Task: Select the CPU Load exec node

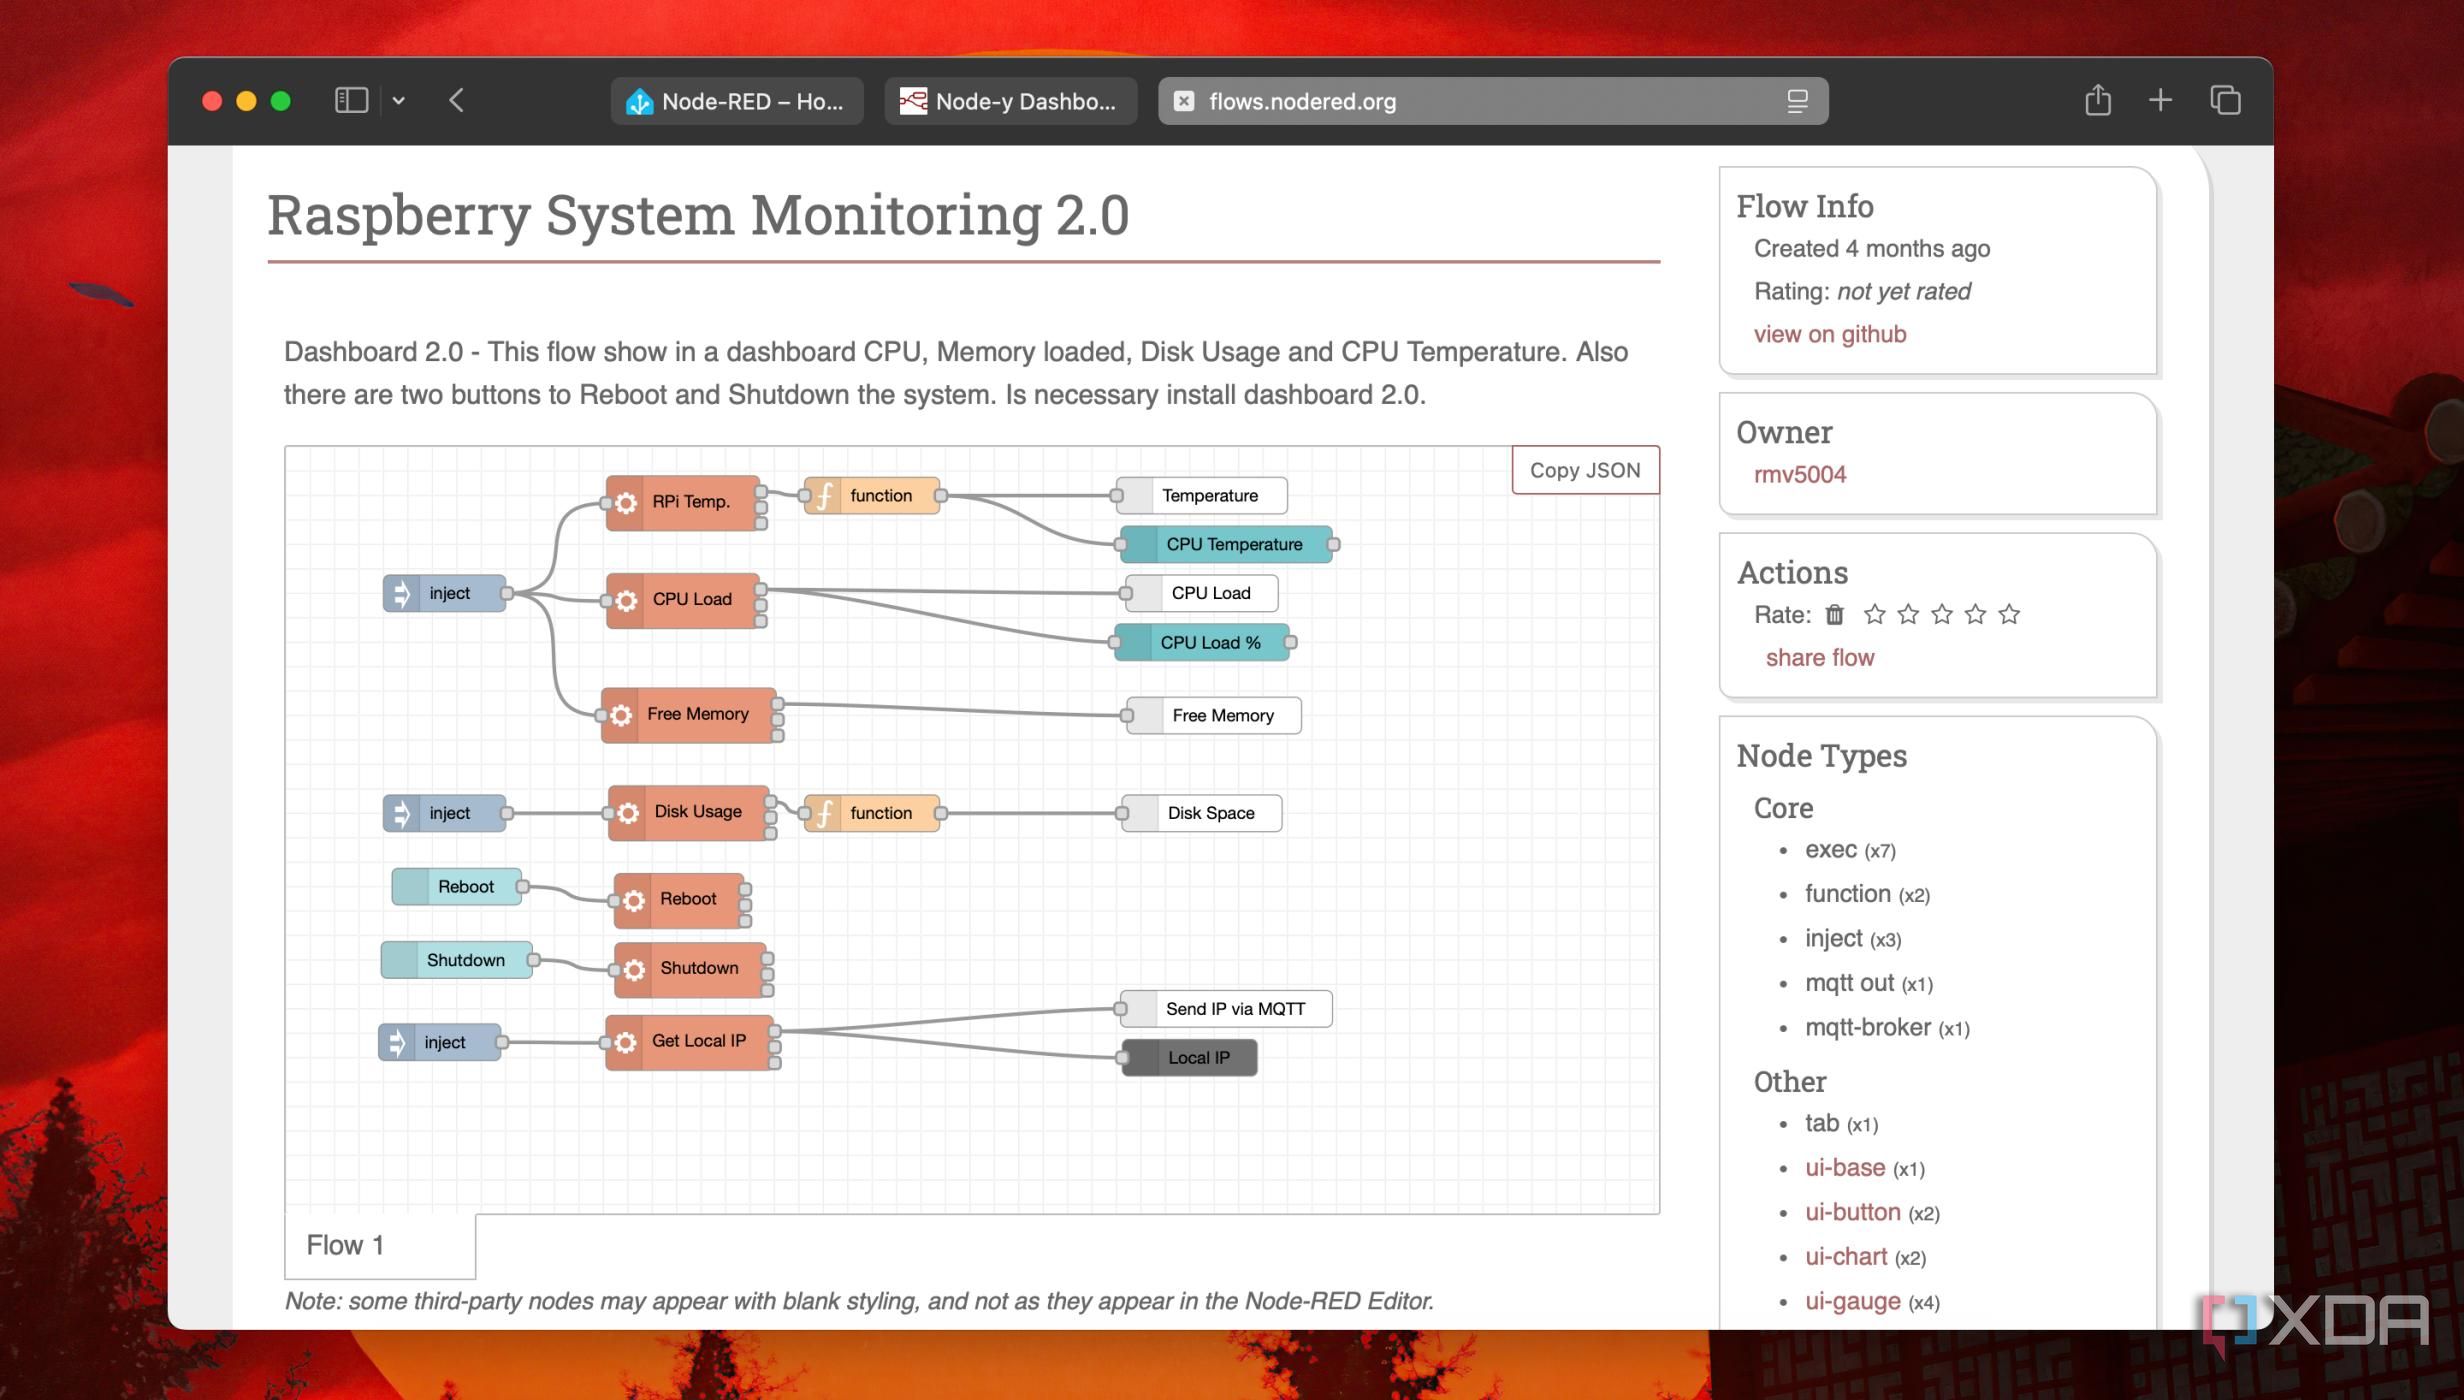Action: [x=684, y=600]
